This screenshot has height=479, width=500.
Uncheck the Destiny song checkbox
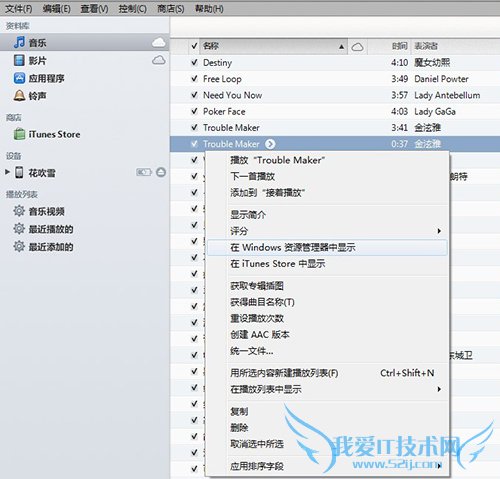pyautogui.click(x=194, y=62)
